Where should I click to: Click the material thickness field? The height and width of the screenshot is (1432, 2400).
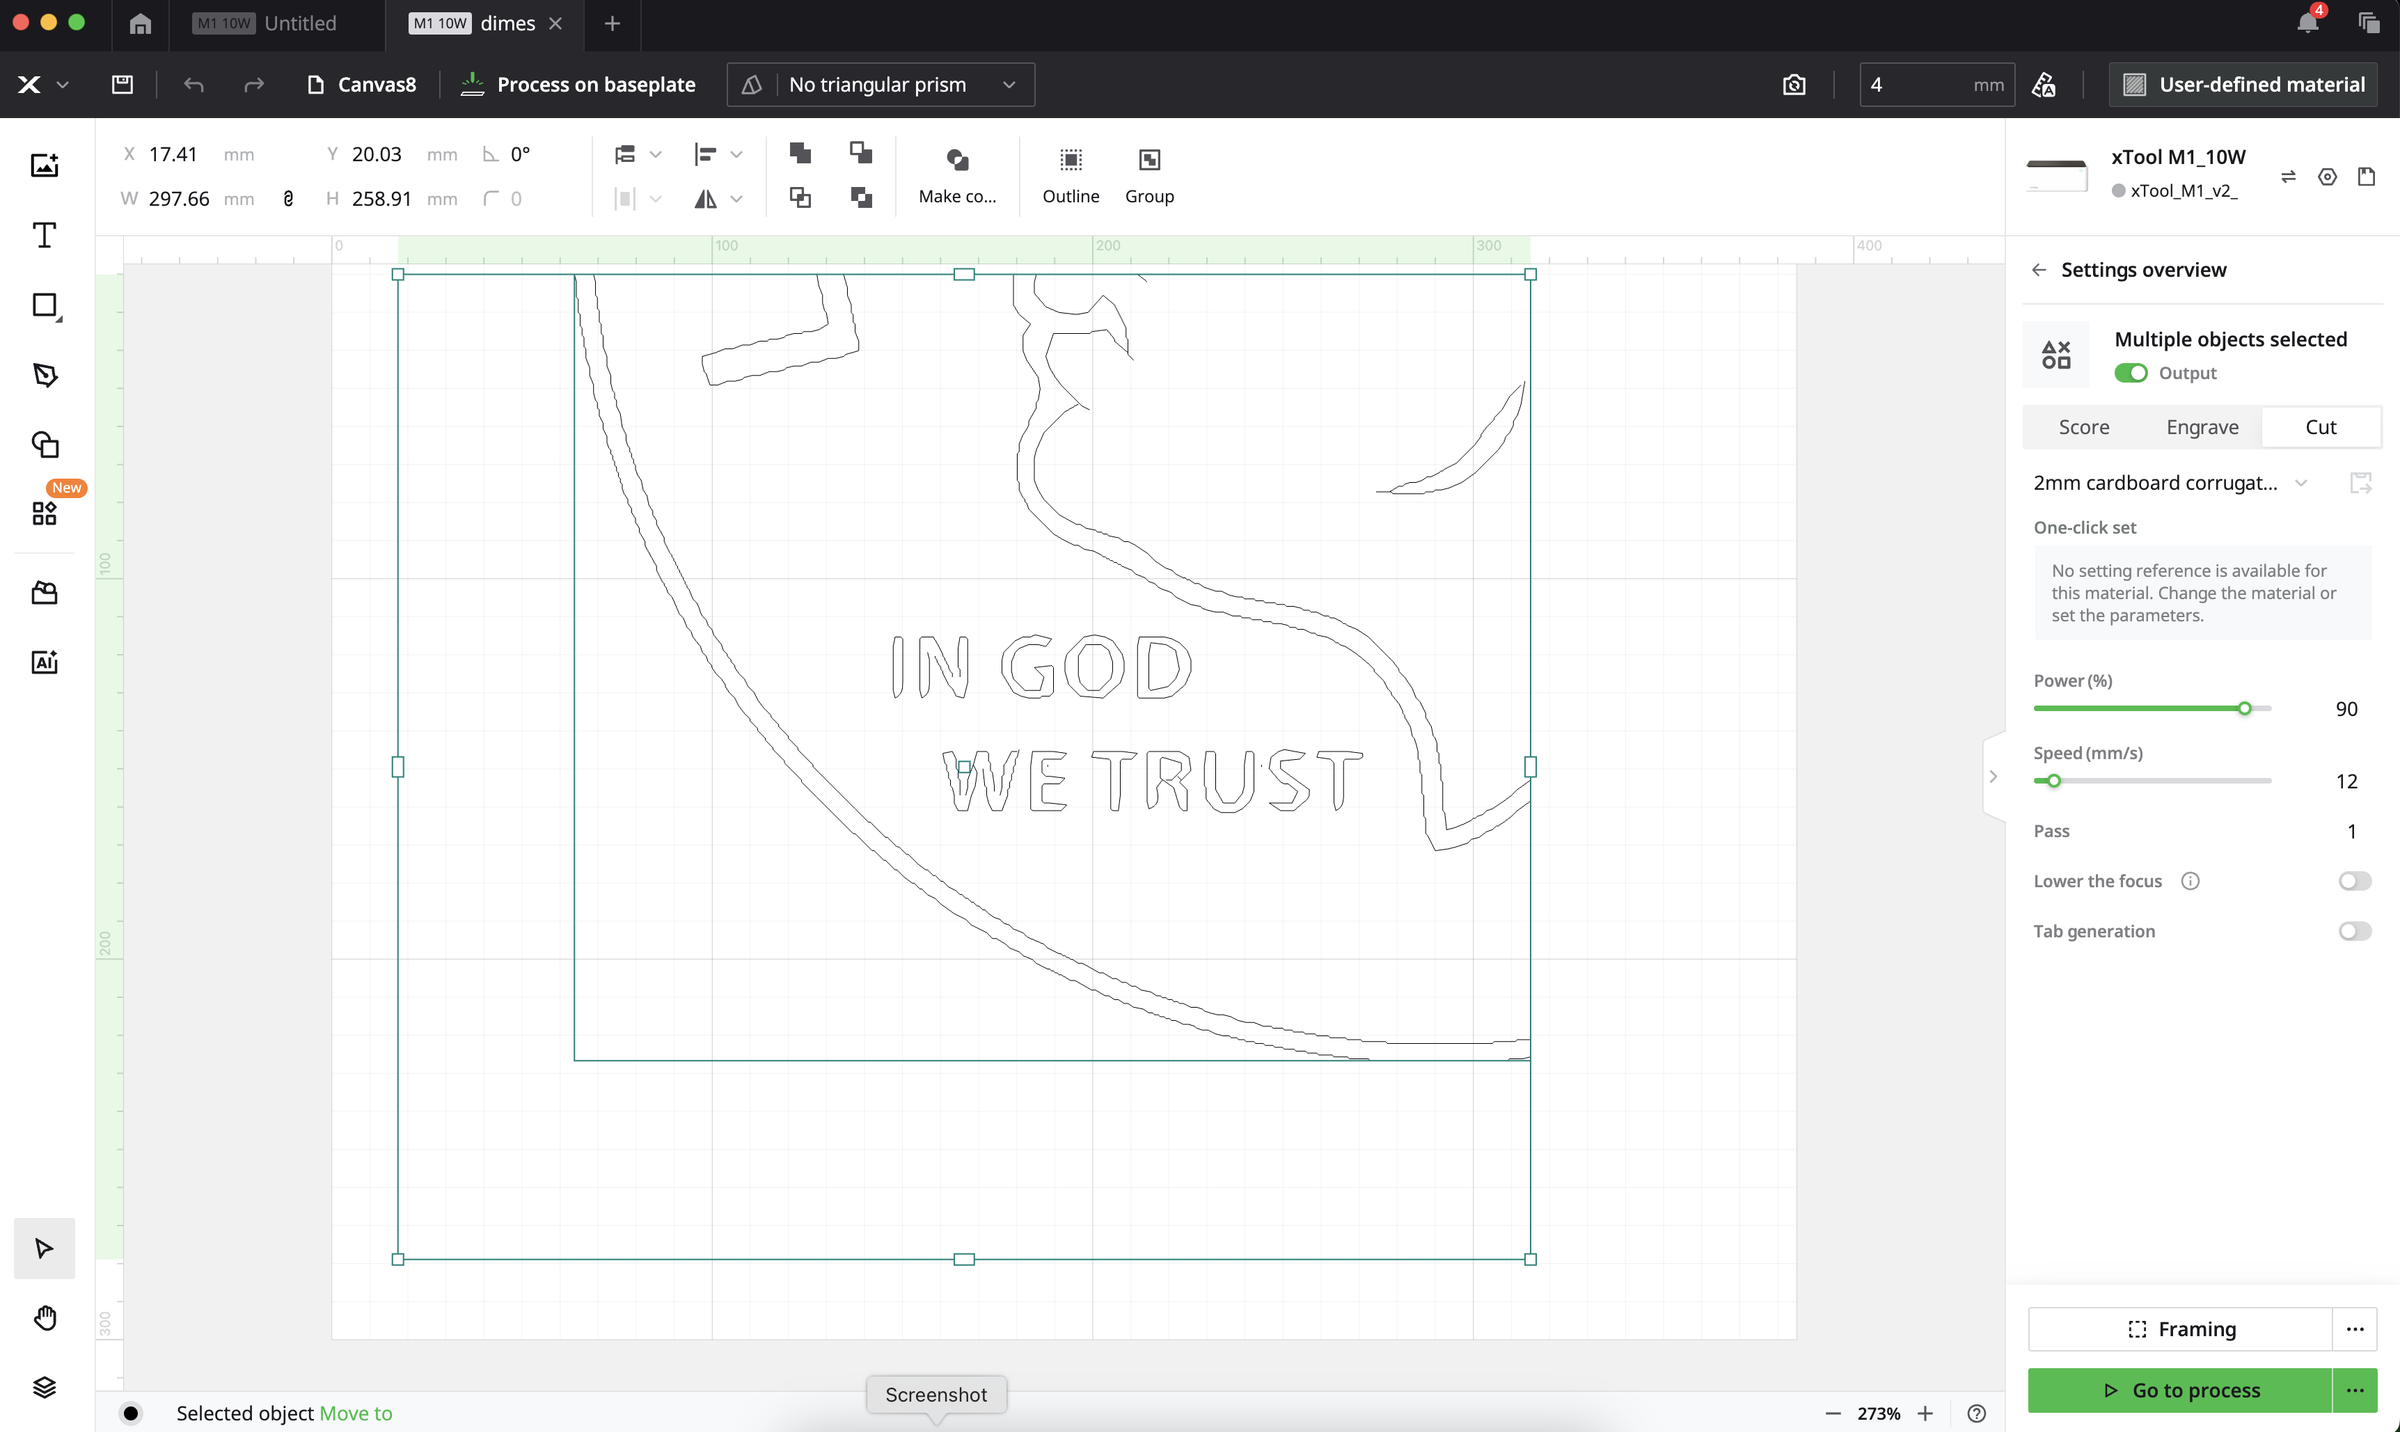click(x=1936, y=85)
